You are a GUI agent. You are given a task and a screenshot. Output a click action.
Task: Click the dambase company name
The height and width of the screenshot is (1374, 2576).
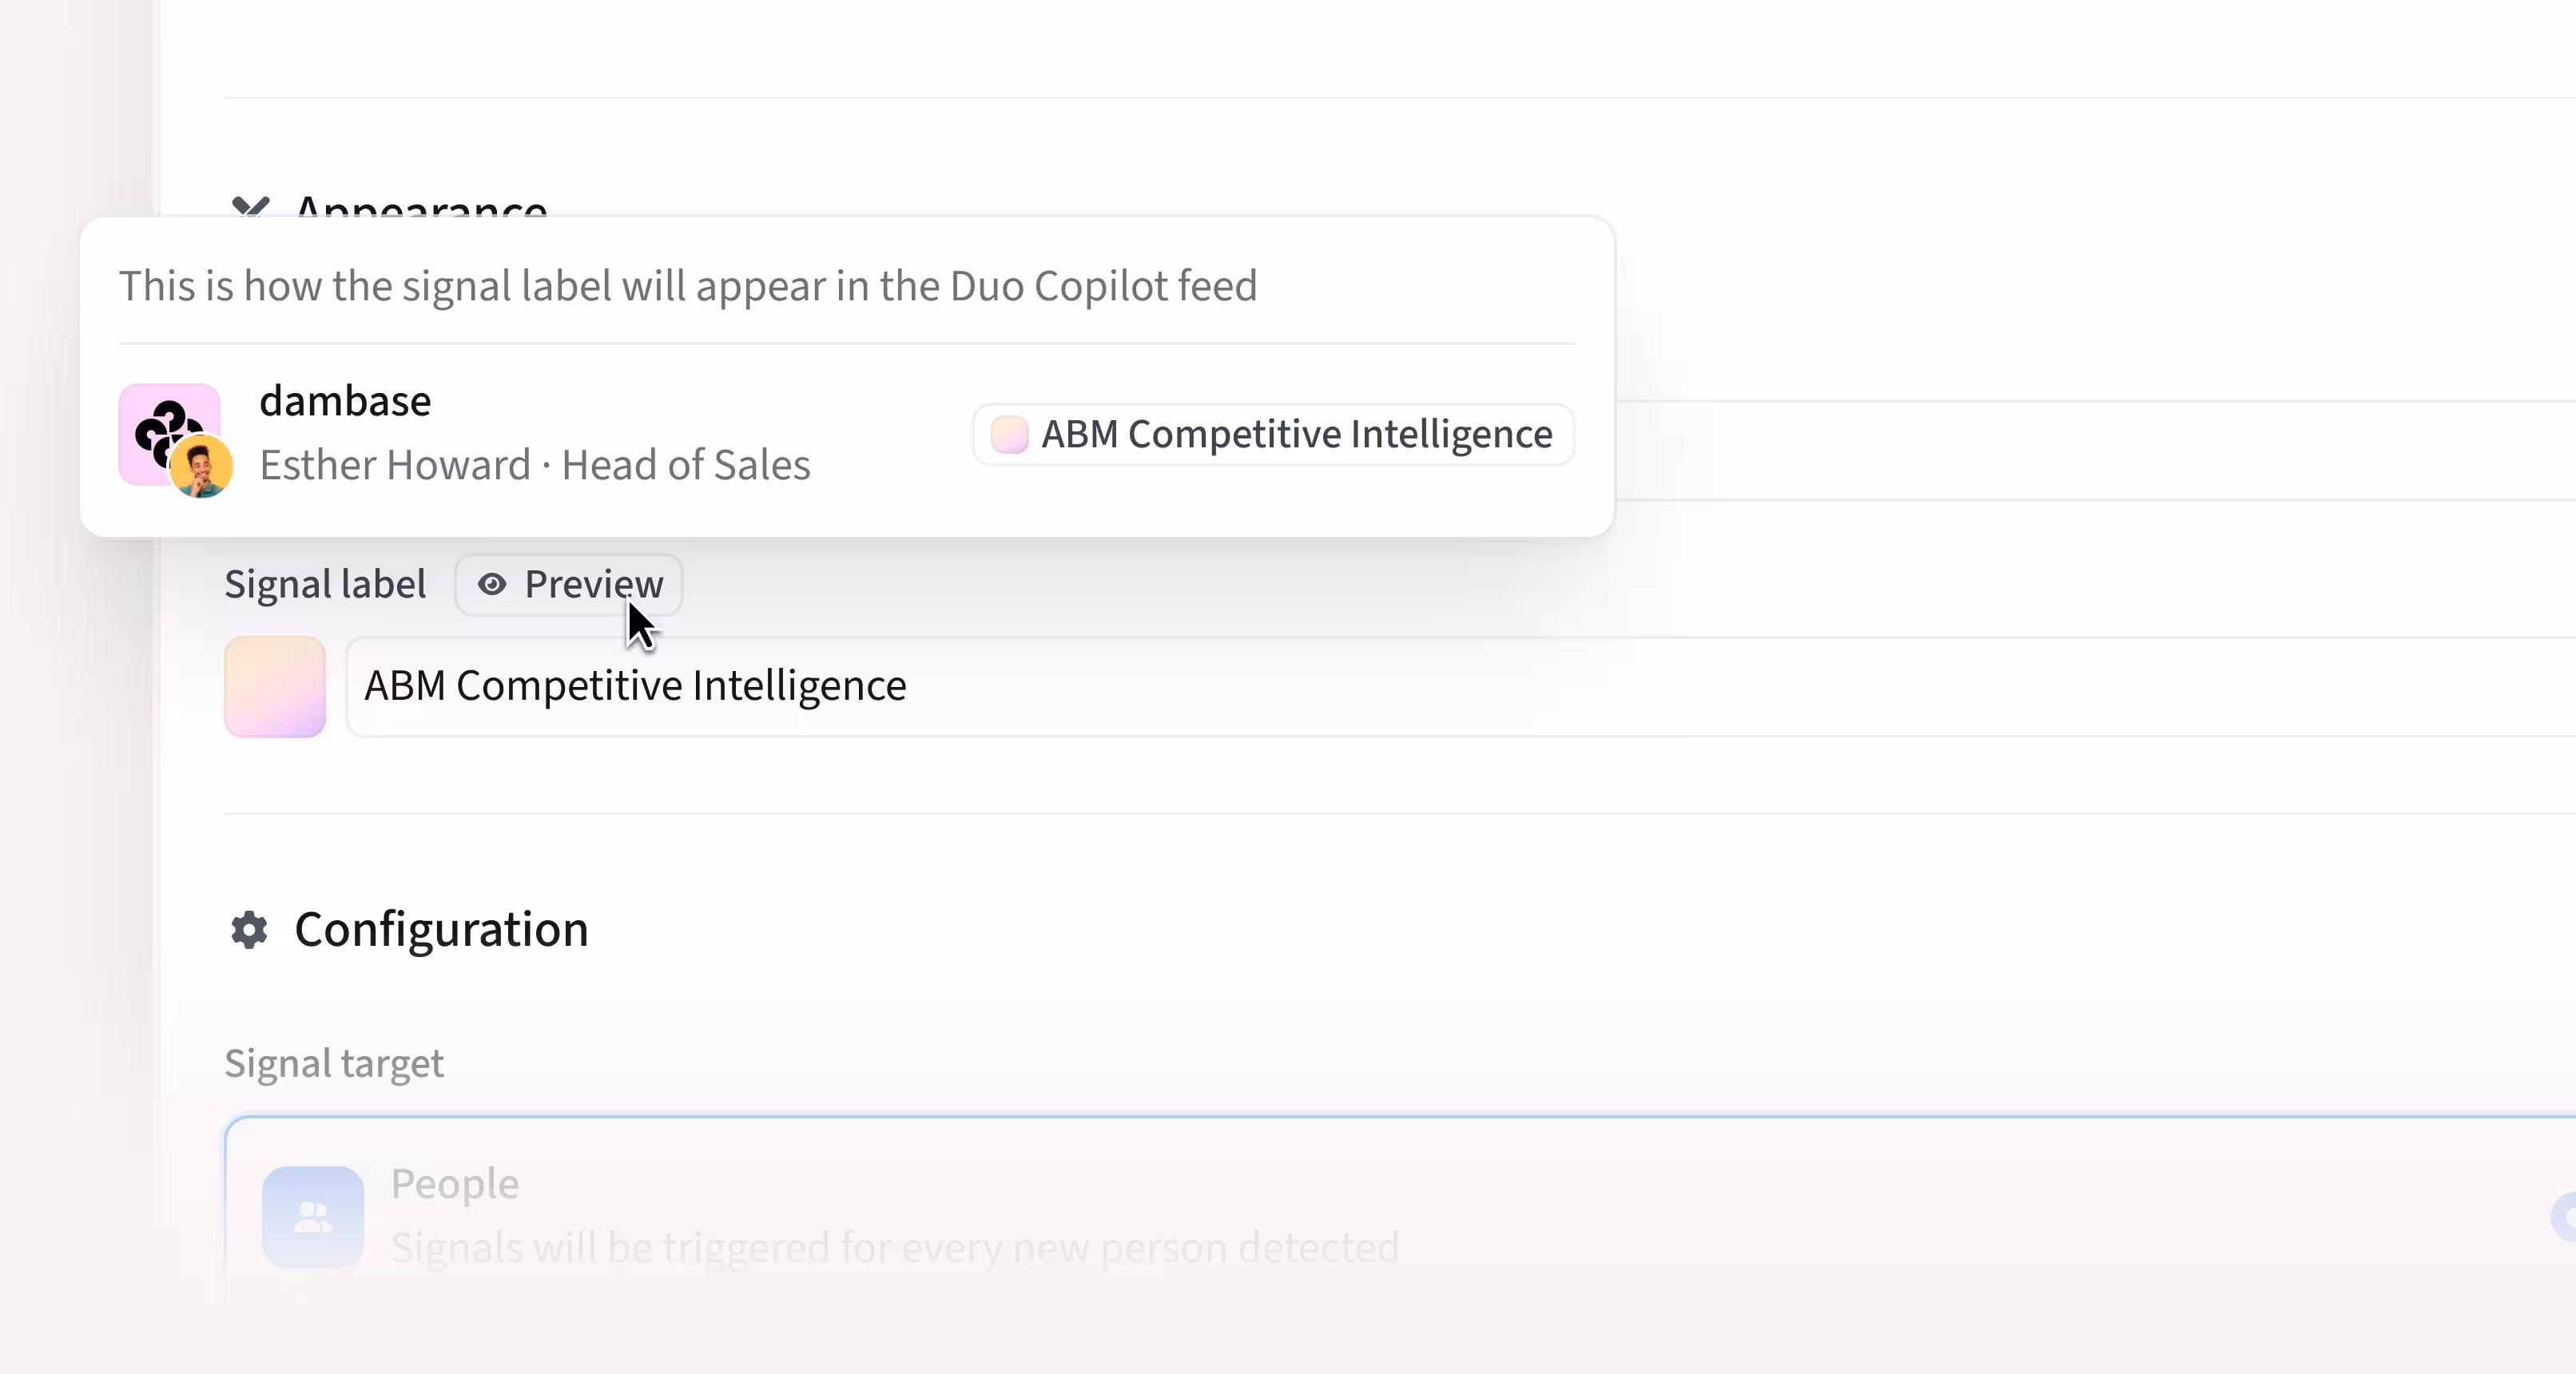pyautogui.click(x=345, y=402)
